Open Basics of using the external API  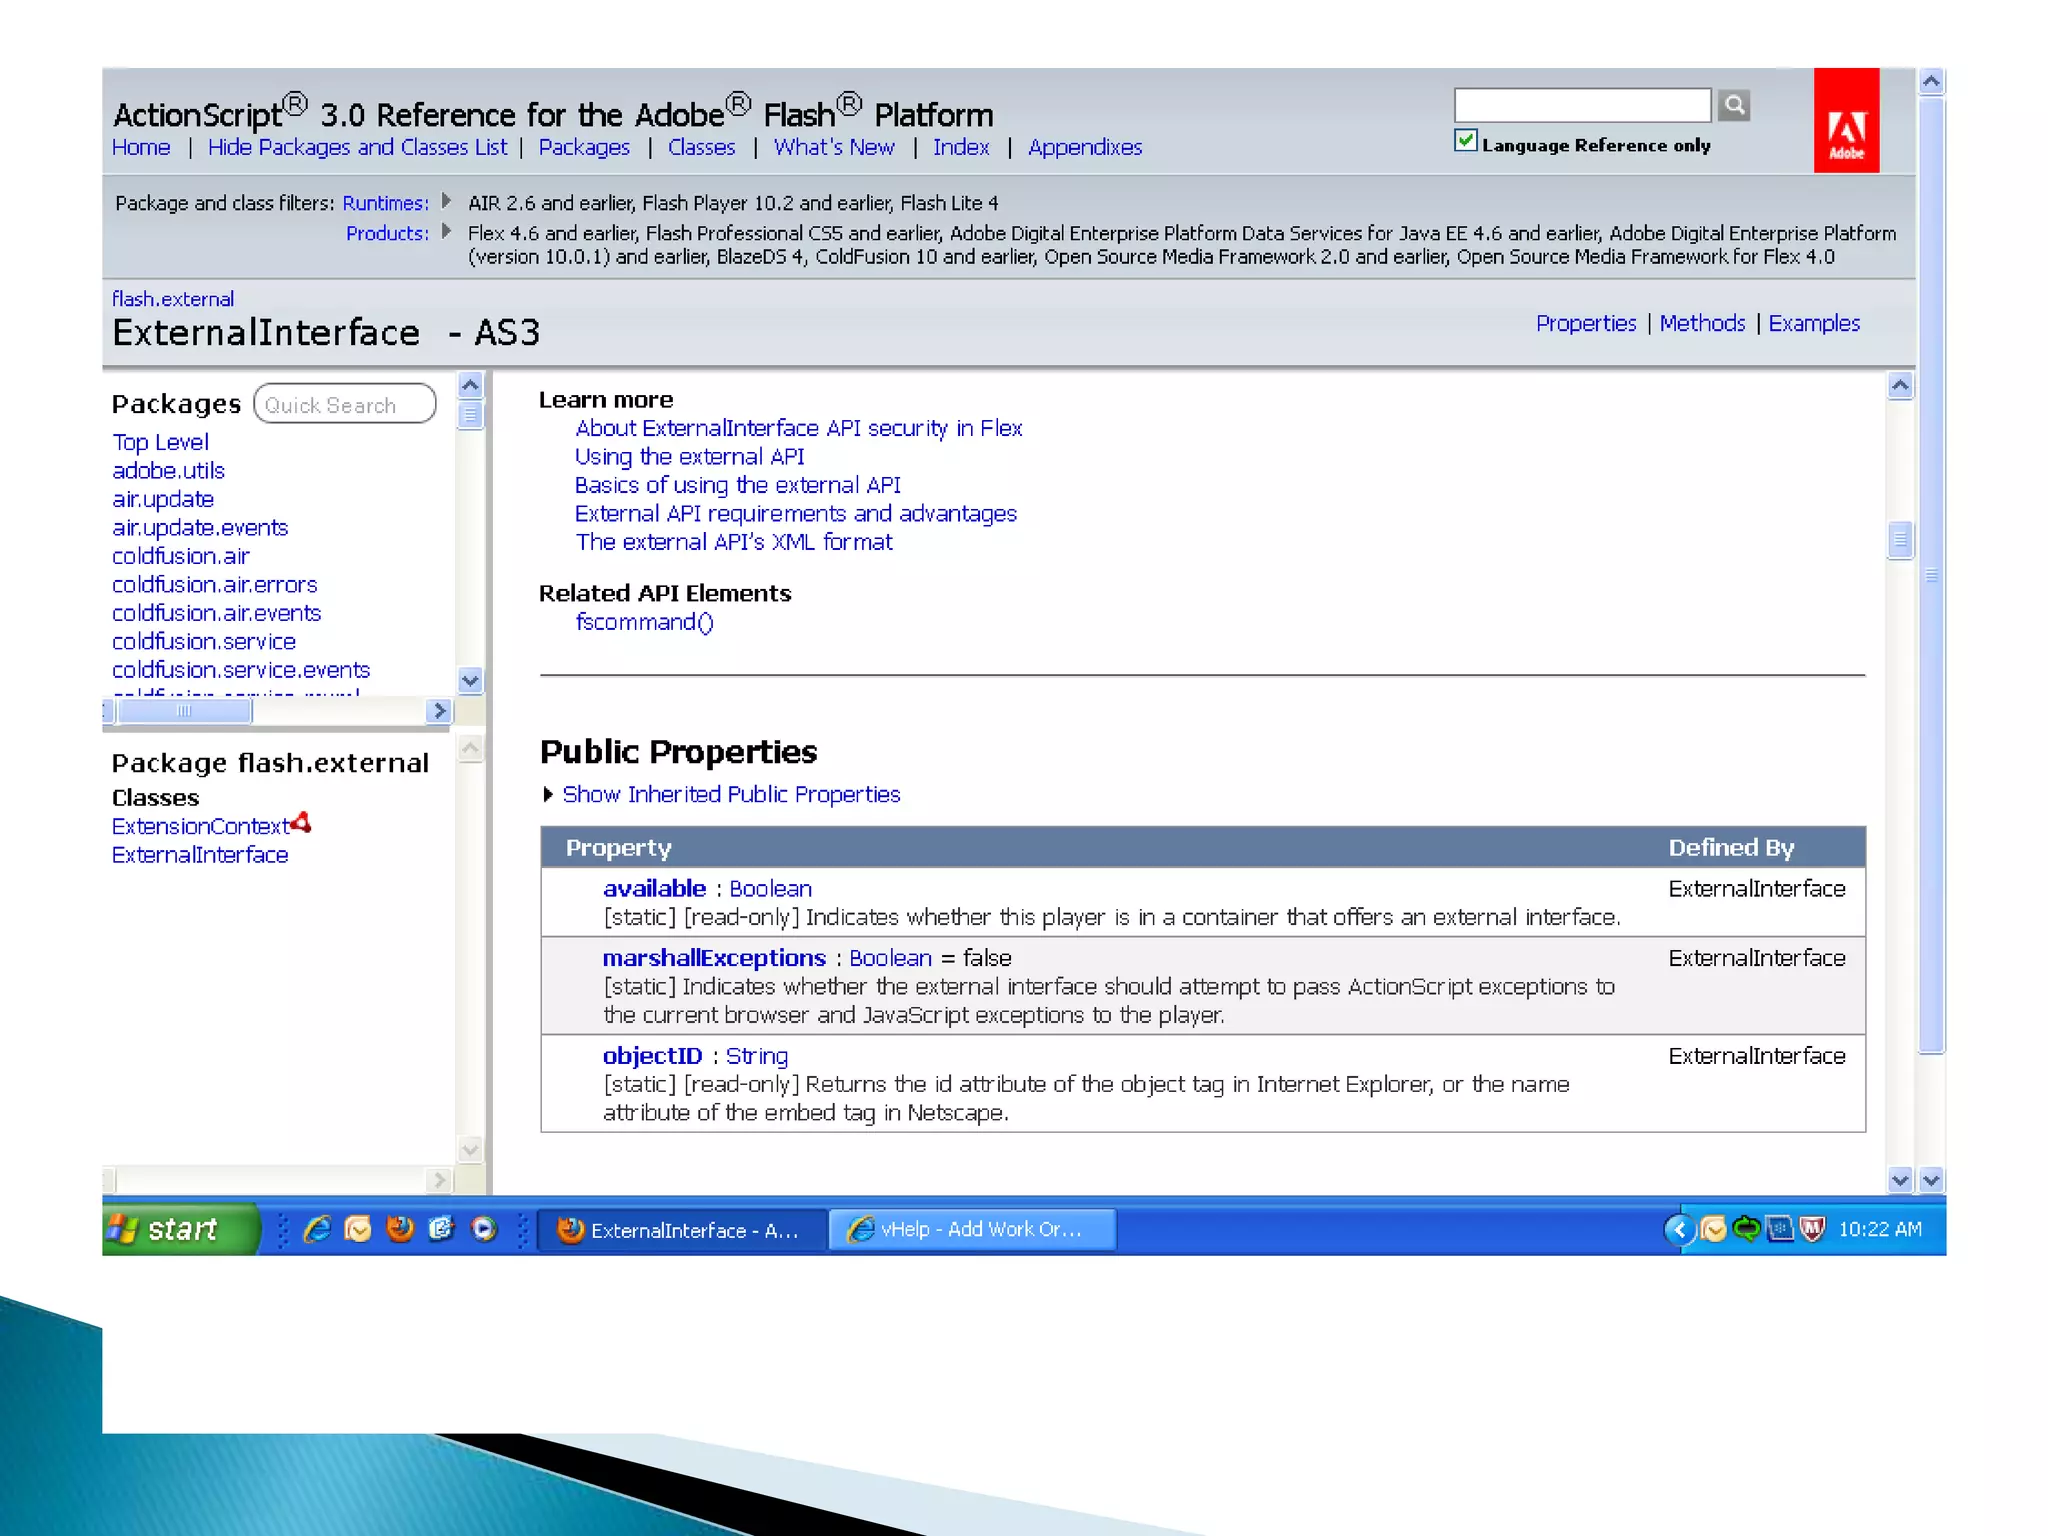click(737, 485)
